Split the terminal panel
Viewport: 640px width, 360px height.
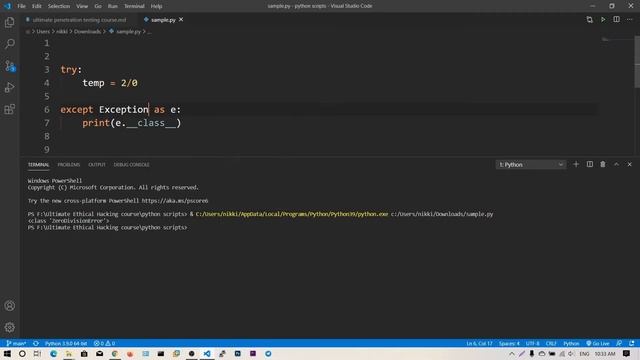pos(590,164)
